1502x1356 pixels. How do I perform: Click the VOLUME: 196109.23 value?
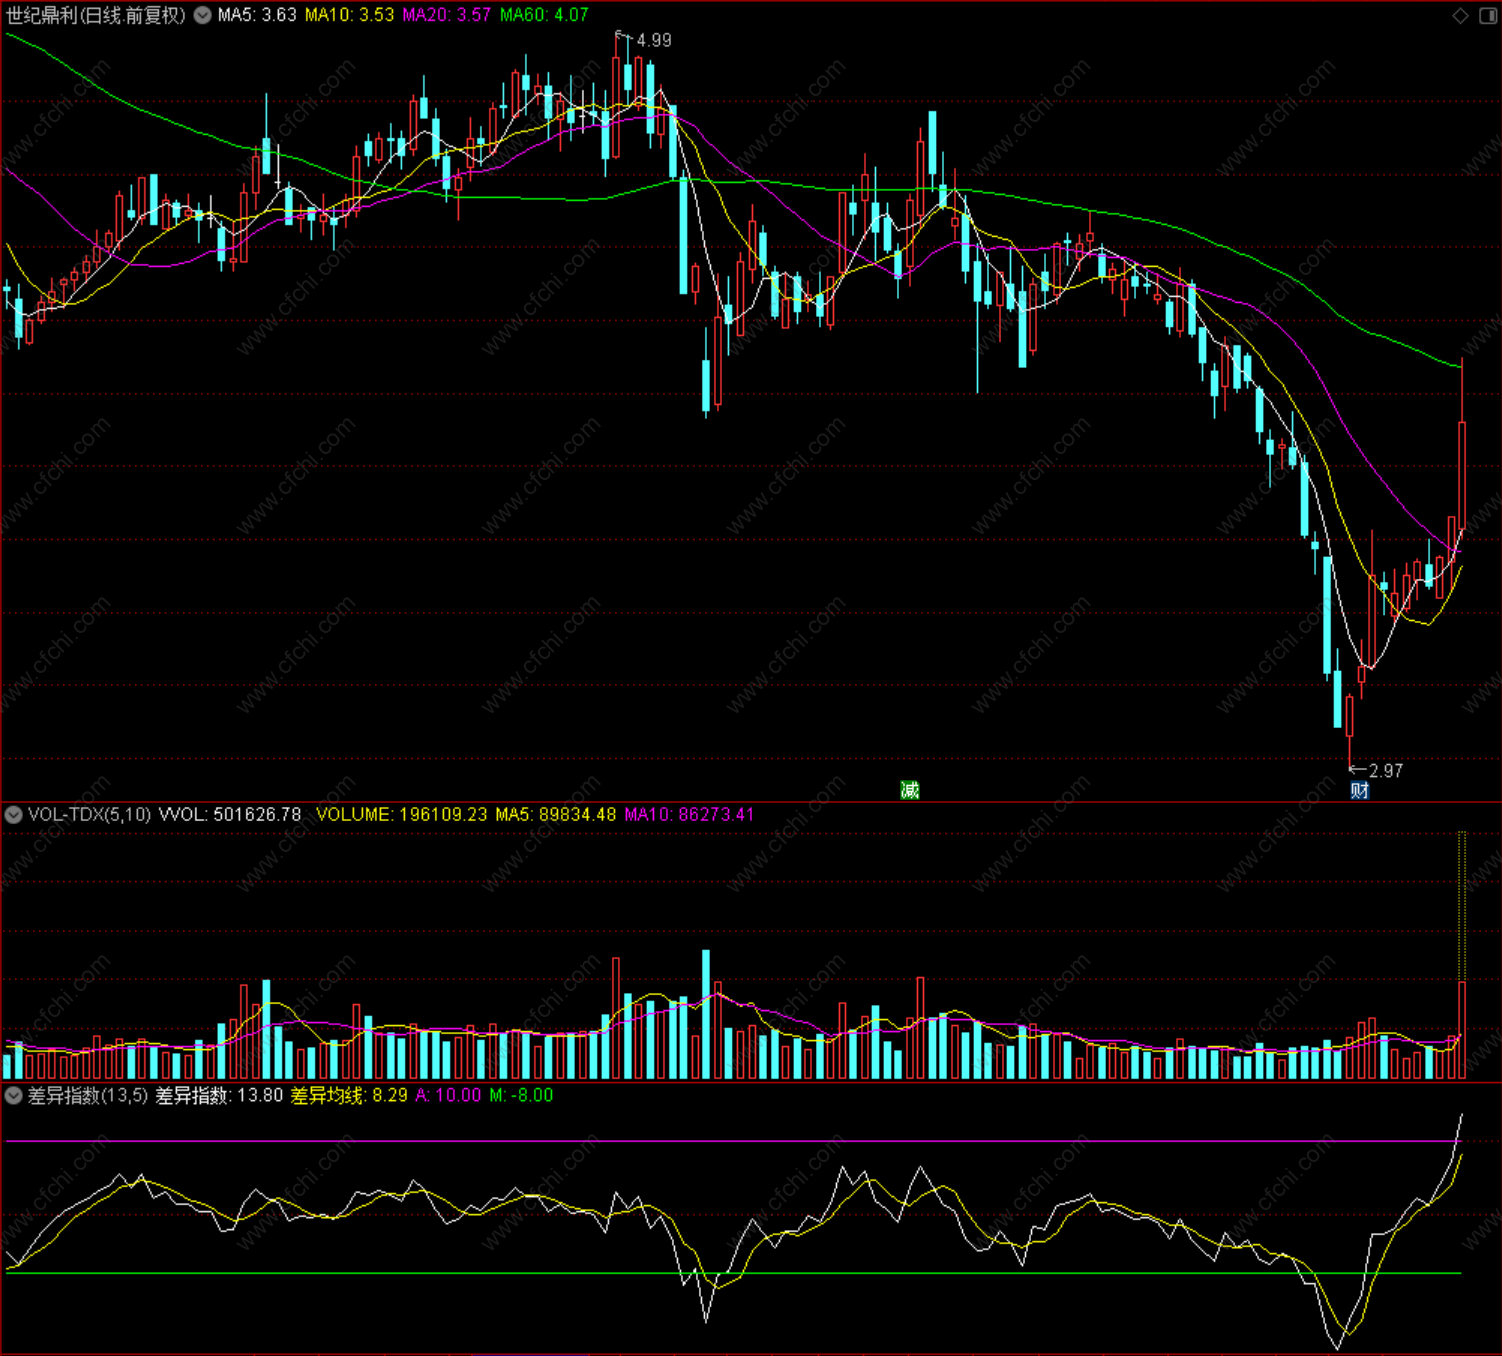tap(402, 814)
